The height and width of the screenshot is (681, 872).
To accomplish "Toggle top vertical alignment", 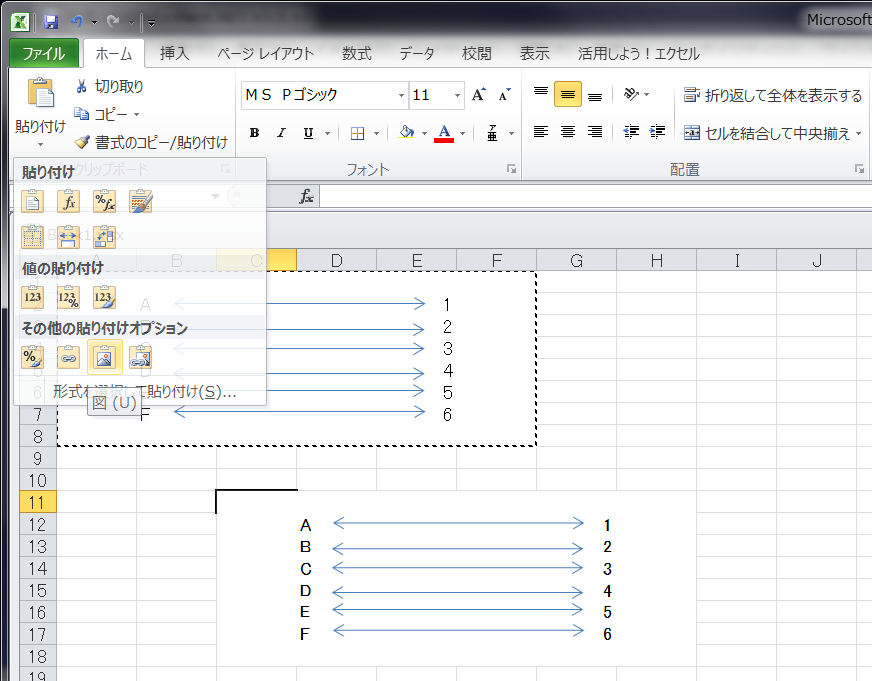I will [x=541, y=93].
